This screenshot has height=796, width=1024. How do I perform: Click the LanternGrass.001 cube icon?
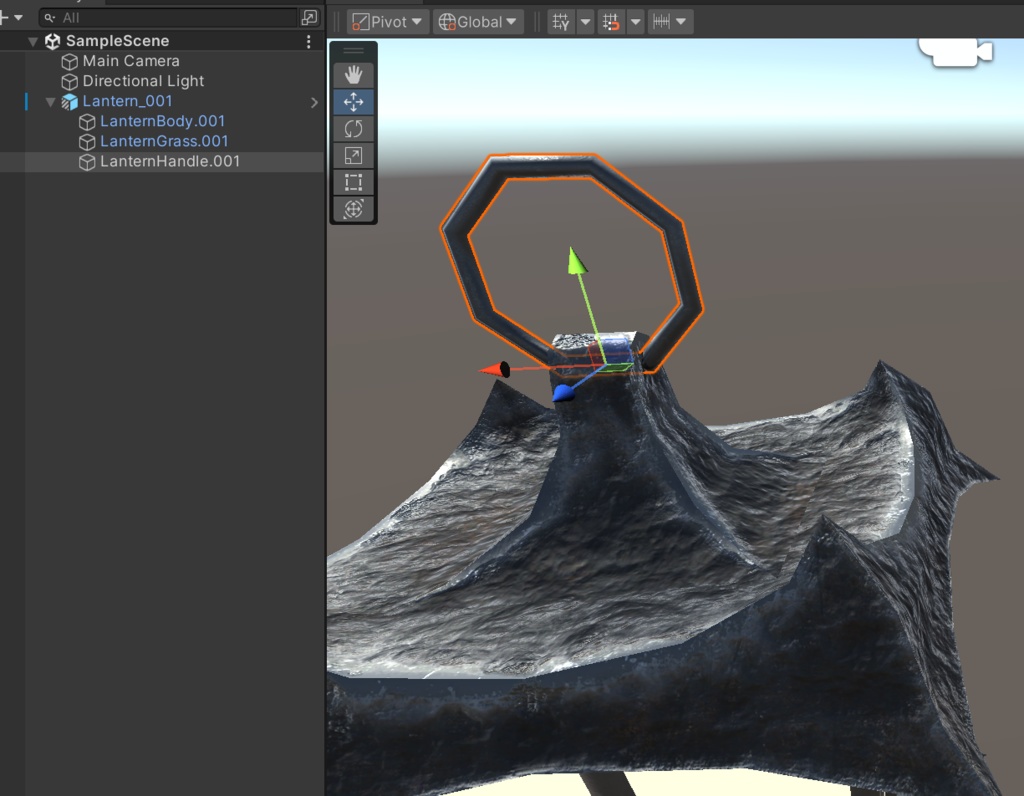pos(87,142)
